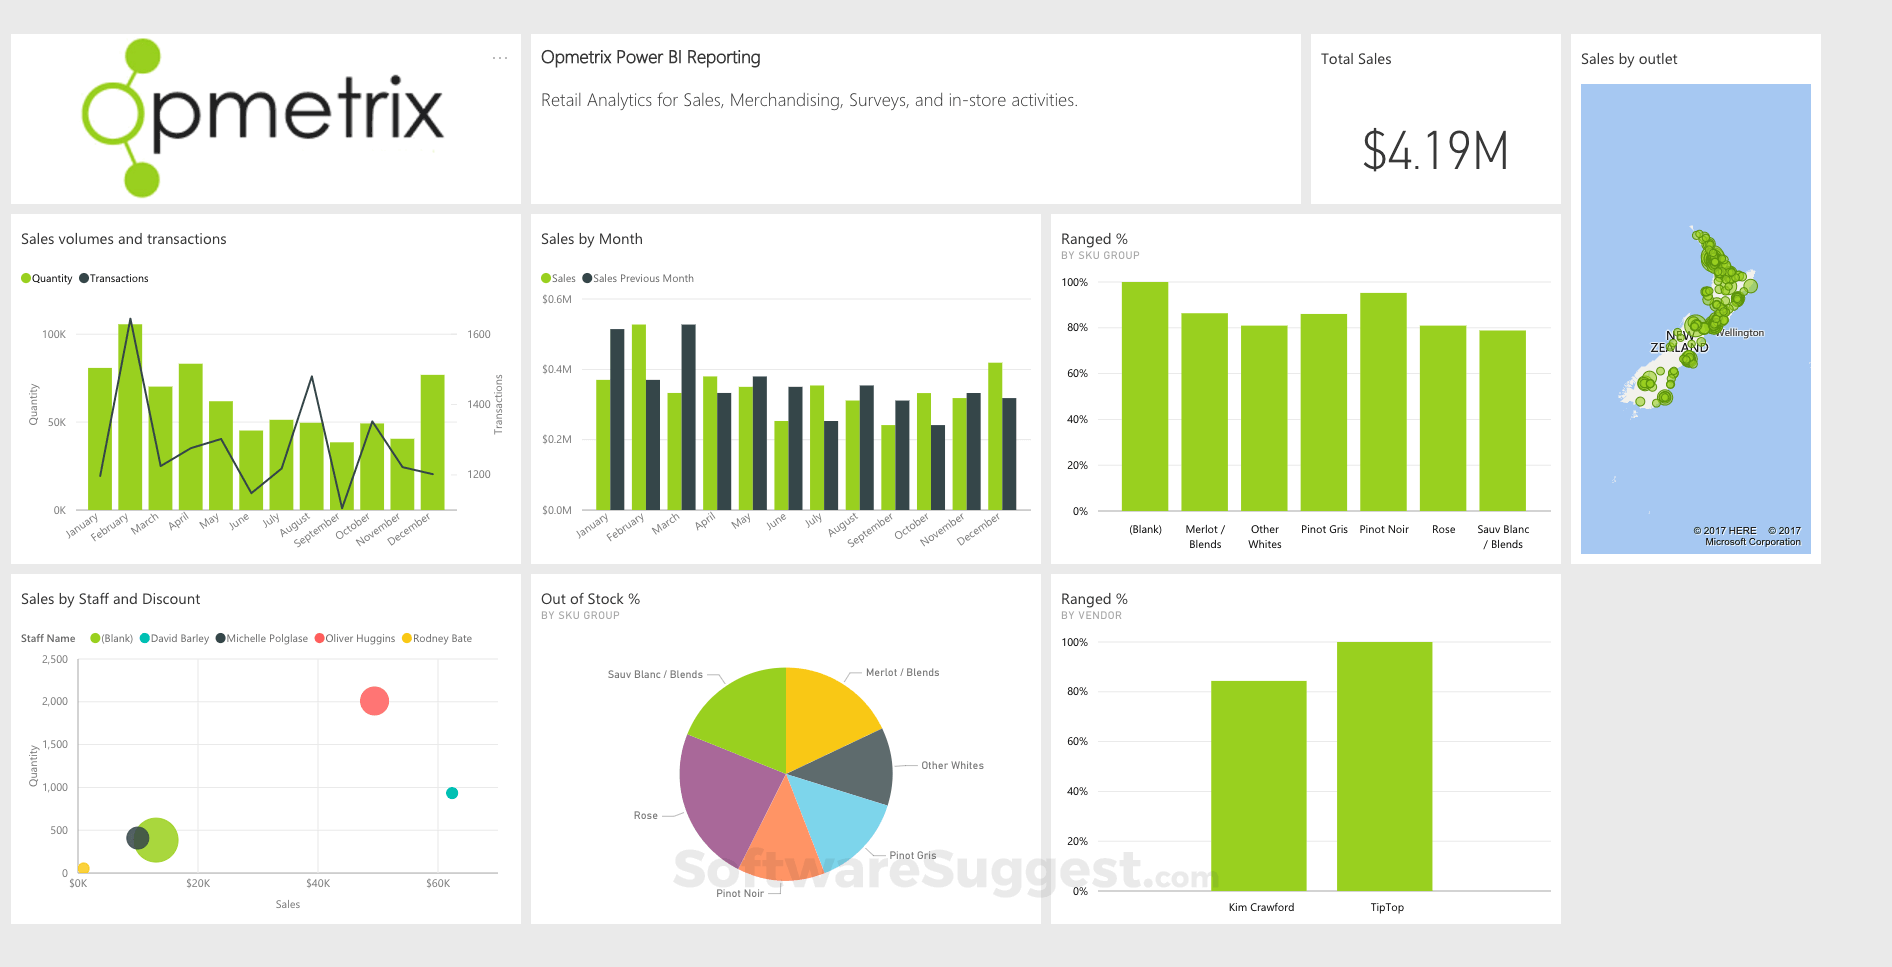Select the (Blank) staff legend dot
Image resolution: width=1892 pixels, height=967 pixels.
tap(95, 638)
